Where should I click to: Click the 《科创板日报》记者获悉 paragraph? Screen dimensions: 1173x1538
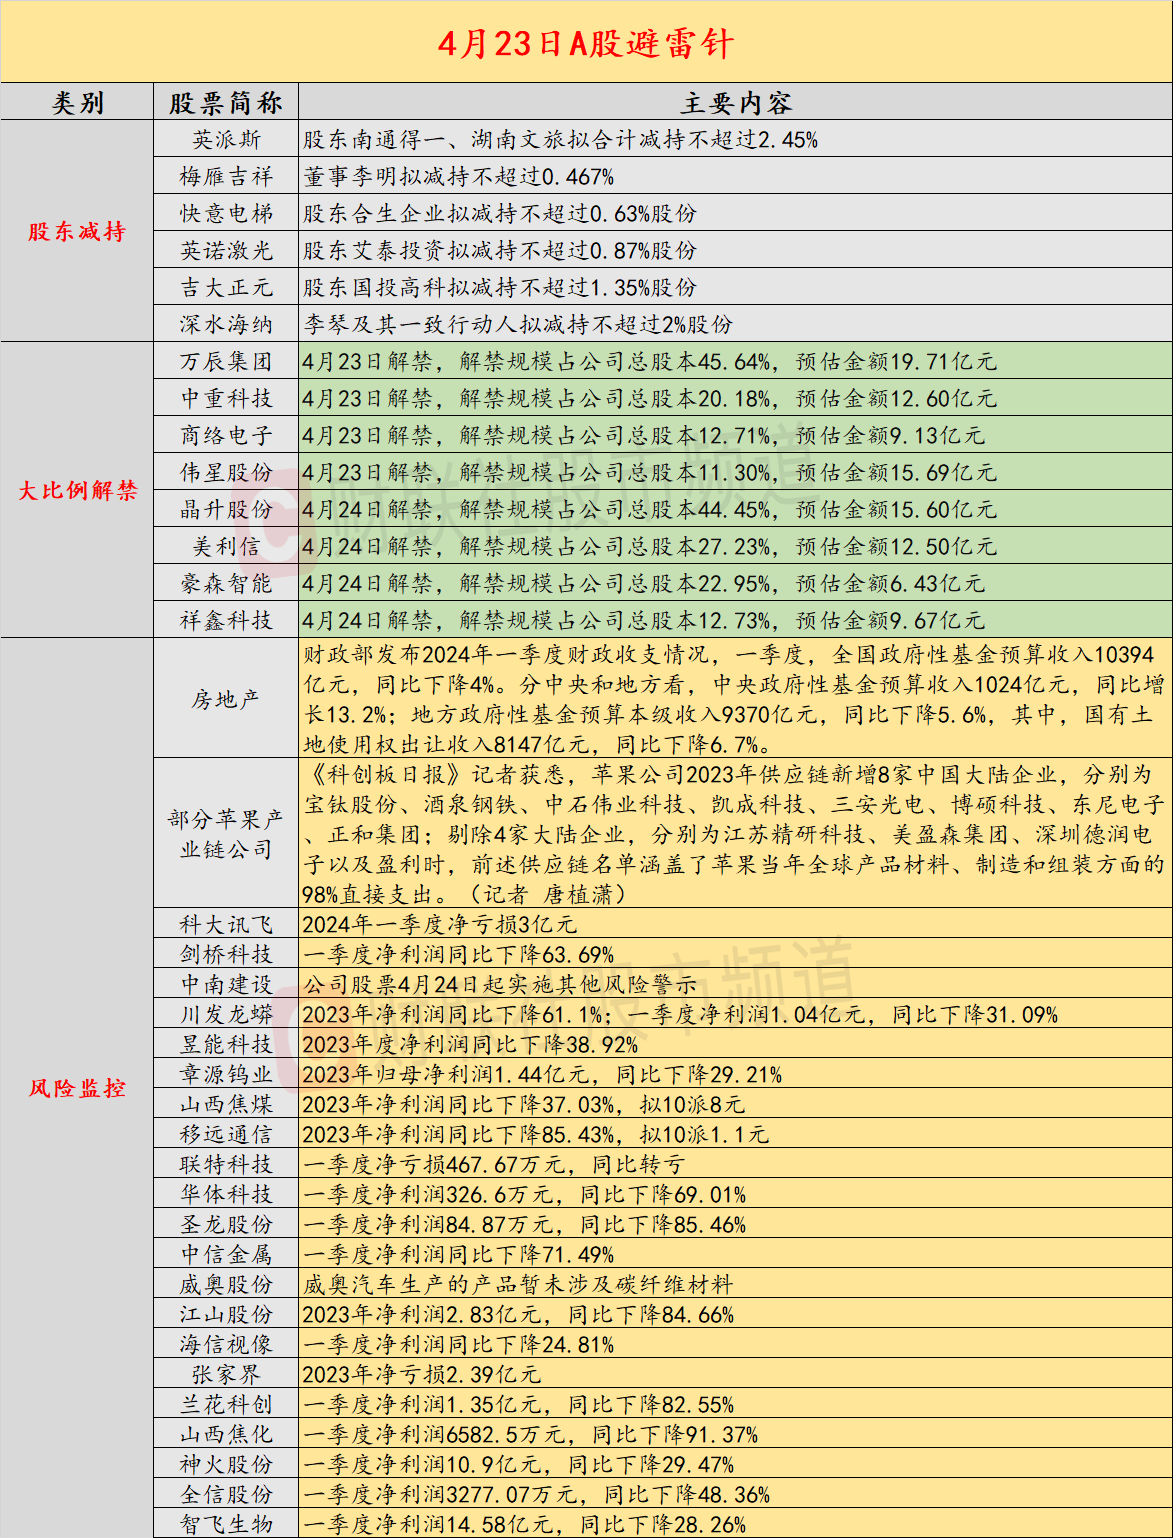(x=736, y=833)
